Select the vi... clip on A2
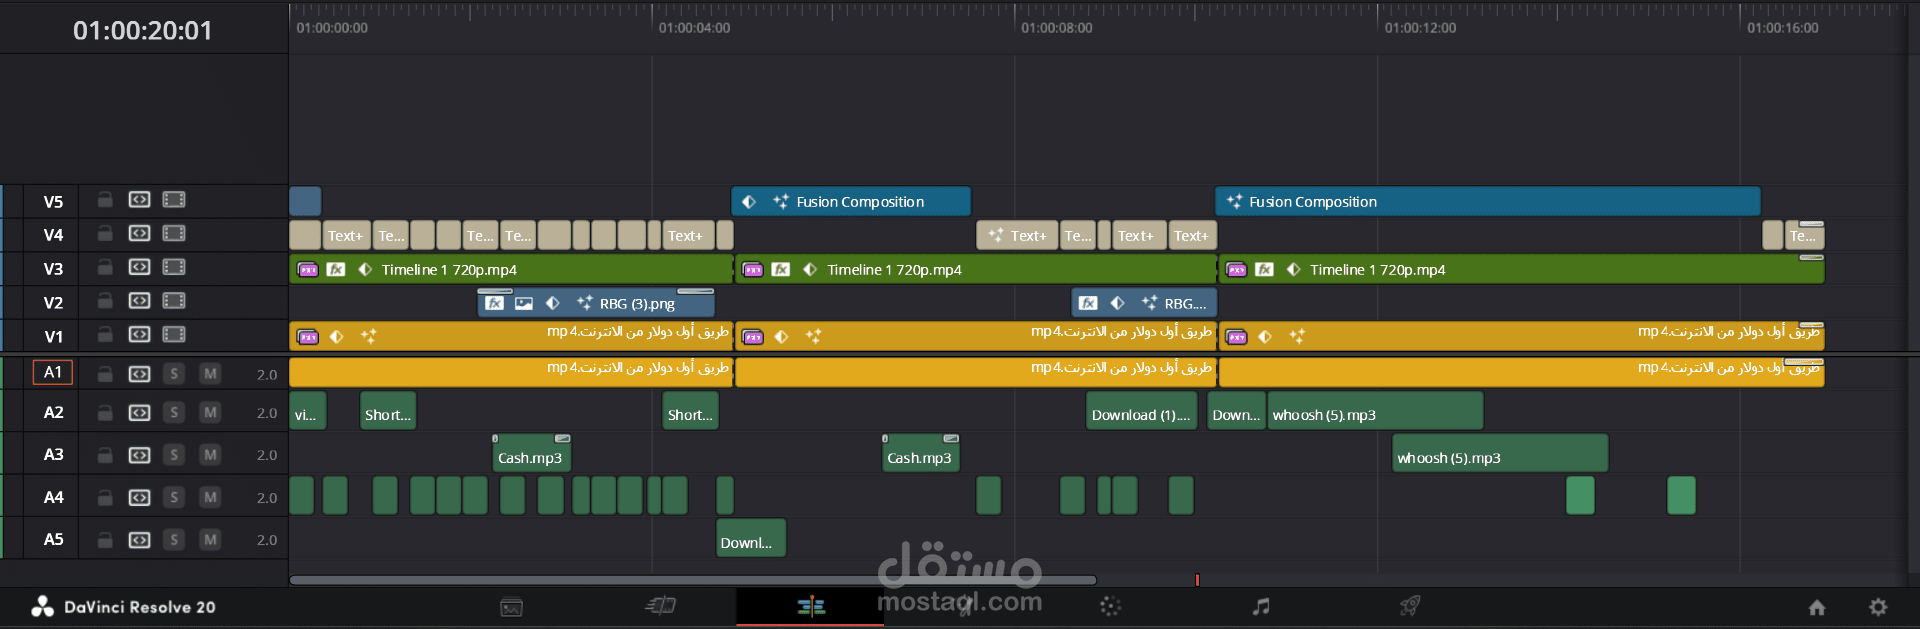The image size is (1920, 629). pyautogui.click(x=308, y=412)
